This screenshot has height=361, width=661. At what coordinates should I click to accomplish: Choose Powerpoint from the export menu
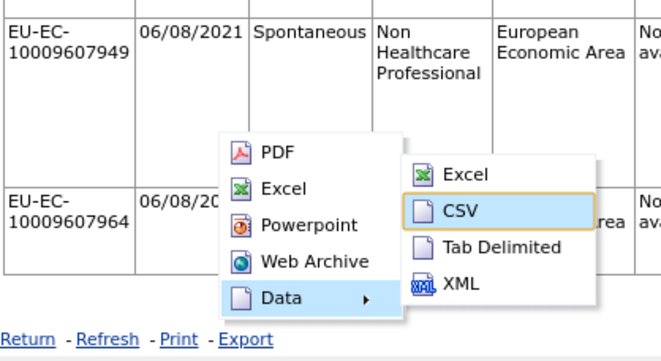click(311, 226)
